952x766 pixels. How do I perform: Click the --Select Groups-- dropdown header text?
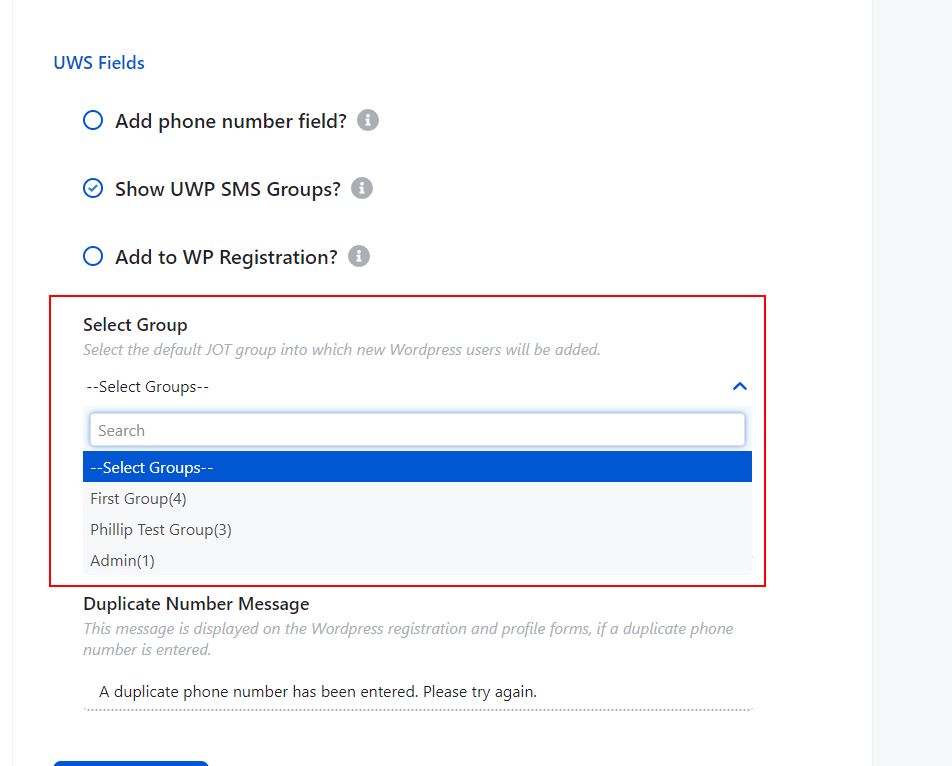click(148, 387)
